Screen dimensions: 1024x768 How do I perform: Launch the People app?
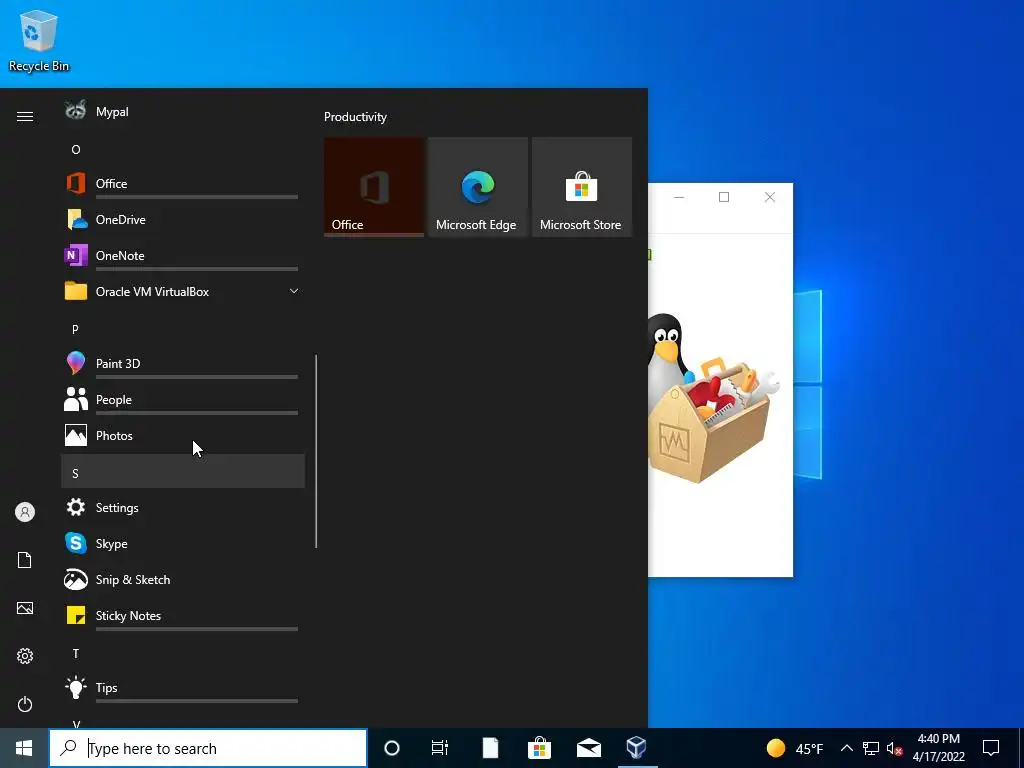(183, 400)
